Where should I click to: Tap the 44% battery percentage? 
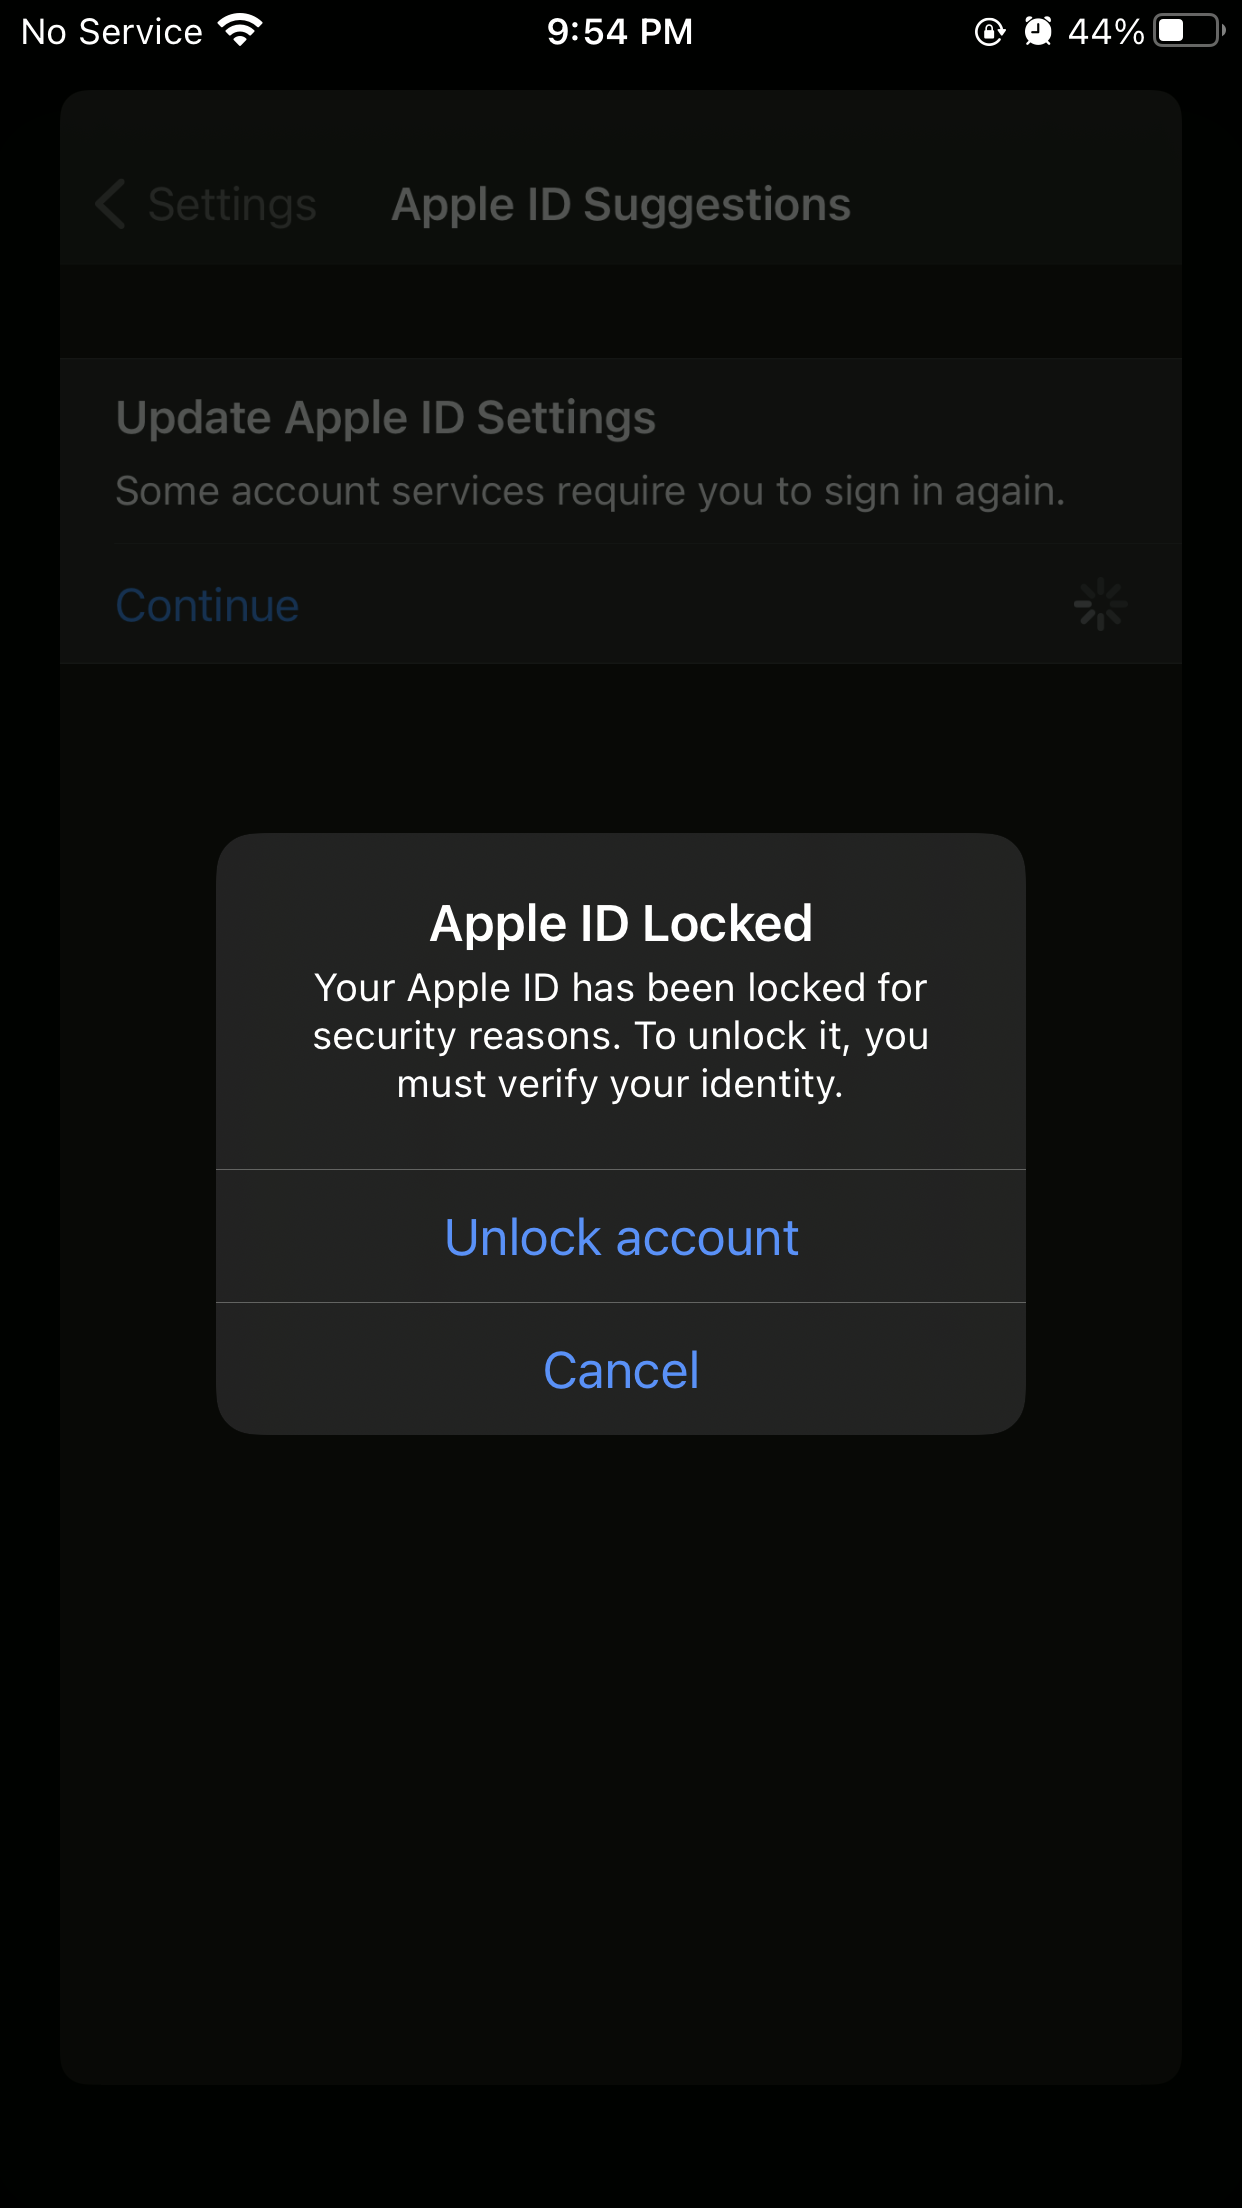1105,32
